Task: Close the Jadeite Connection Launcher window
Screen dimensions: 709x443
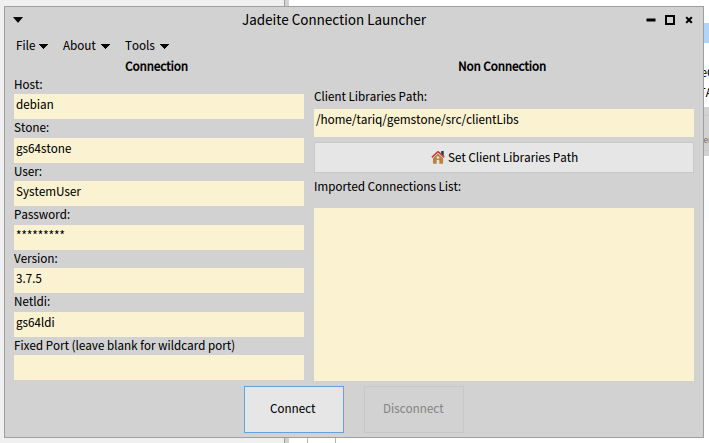Action: pyautogui.click(x=689, y=20)
